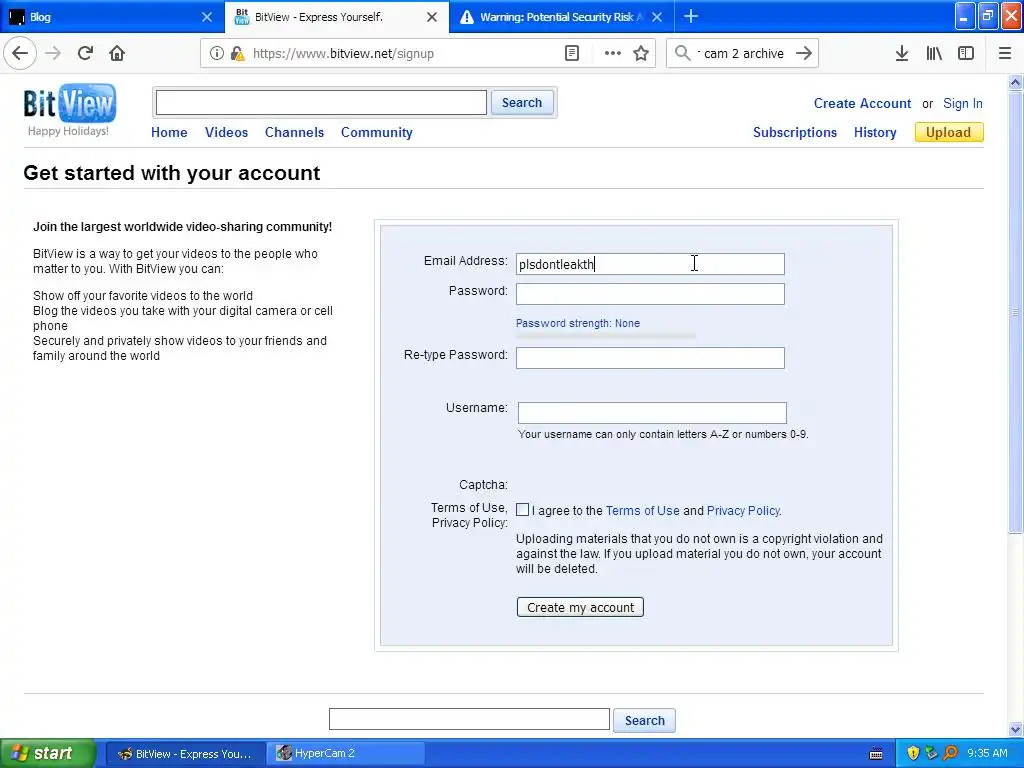The width and height of the screenshot is (1024, 768).
Task: Focus the Email Address field
Action: (x=650, y=264)
